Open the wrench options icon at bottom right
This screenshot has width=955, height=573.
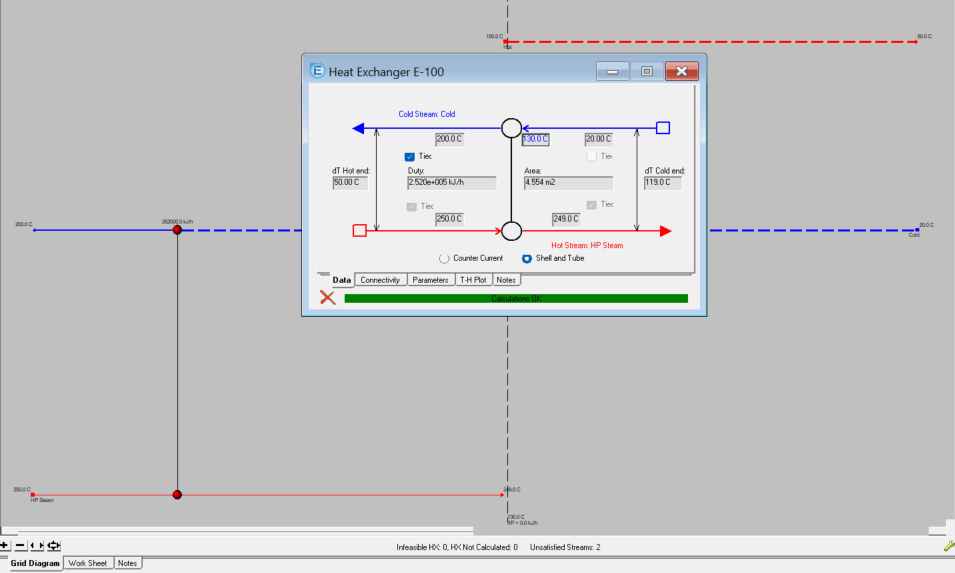[949, 546]
